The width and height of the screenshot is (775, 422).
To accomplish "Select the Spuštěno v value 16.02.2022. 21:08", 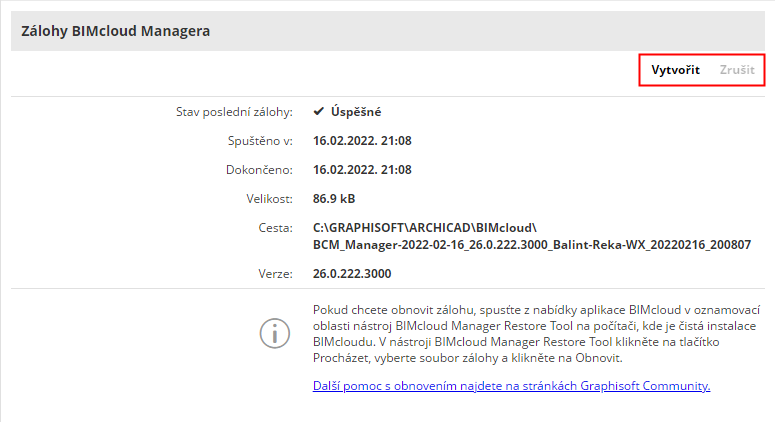I will pos(362,141).
